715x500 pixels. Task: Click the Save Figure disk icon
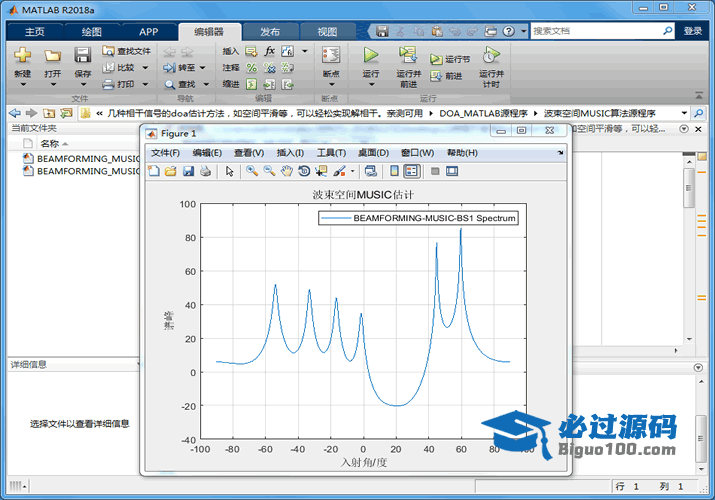[188, 171]
